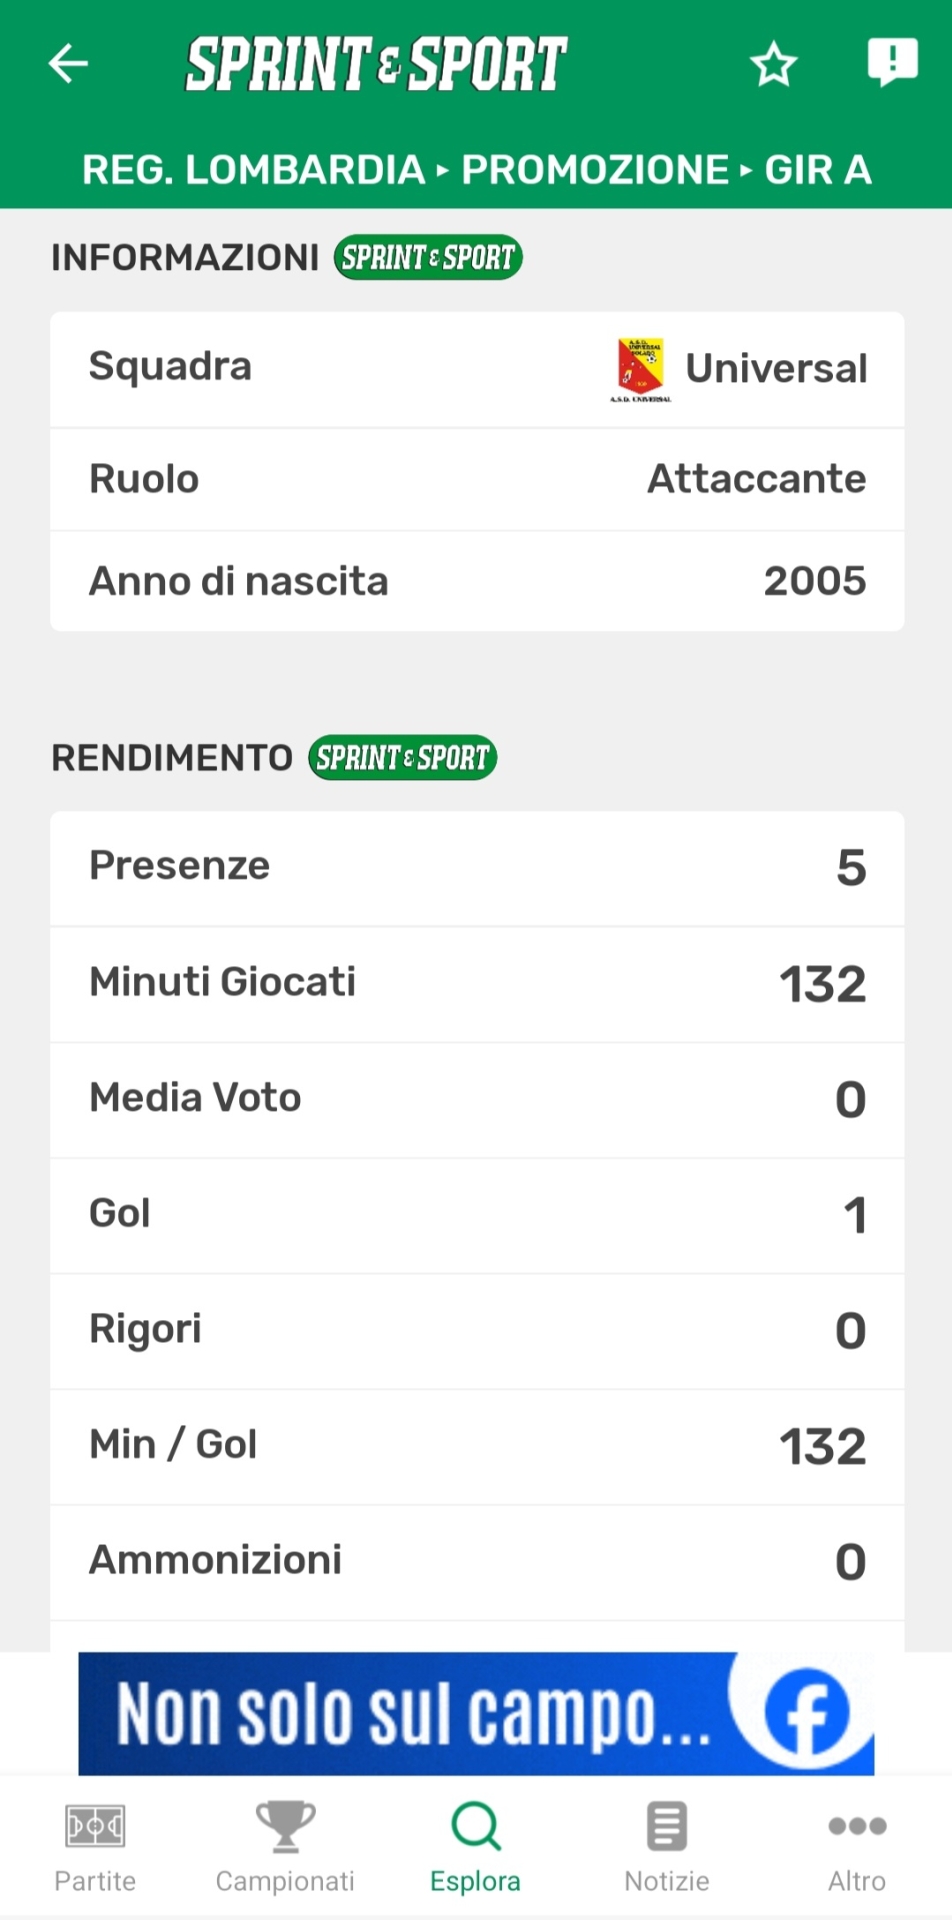This screenshot has width=952, height=1920.
Task: Go to PROMOZIONE in the breadcrumb
Action: pos(595,170)
